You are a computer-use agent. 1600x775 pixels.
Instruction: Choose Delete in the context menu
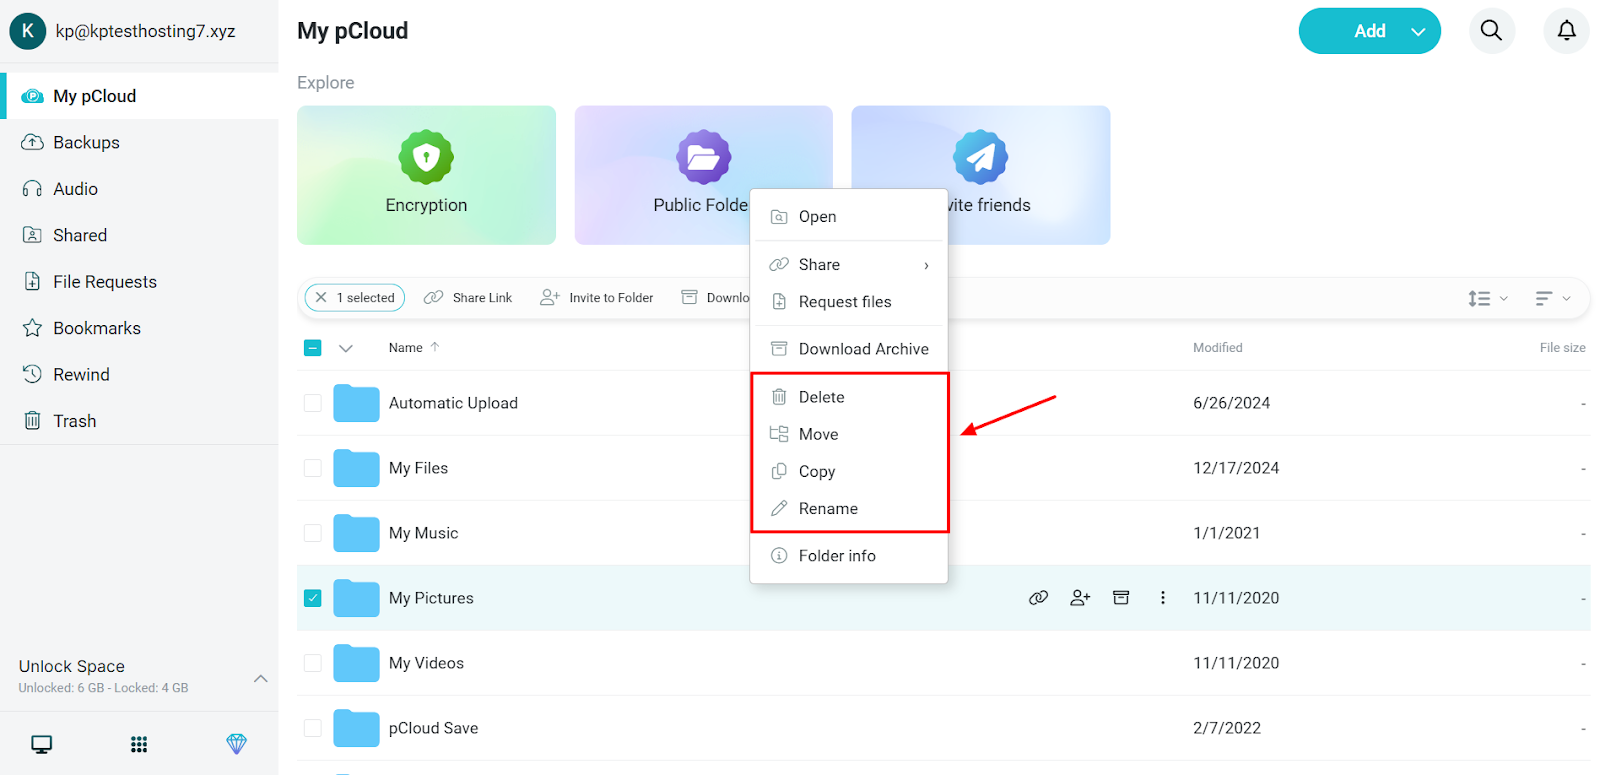click(821, 397)
